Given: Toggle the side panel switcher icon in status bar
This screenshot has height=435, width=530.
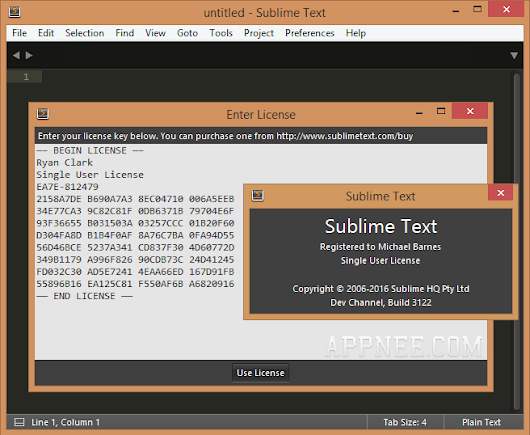Looking at the screenshot, I should [x=19, y=422].
